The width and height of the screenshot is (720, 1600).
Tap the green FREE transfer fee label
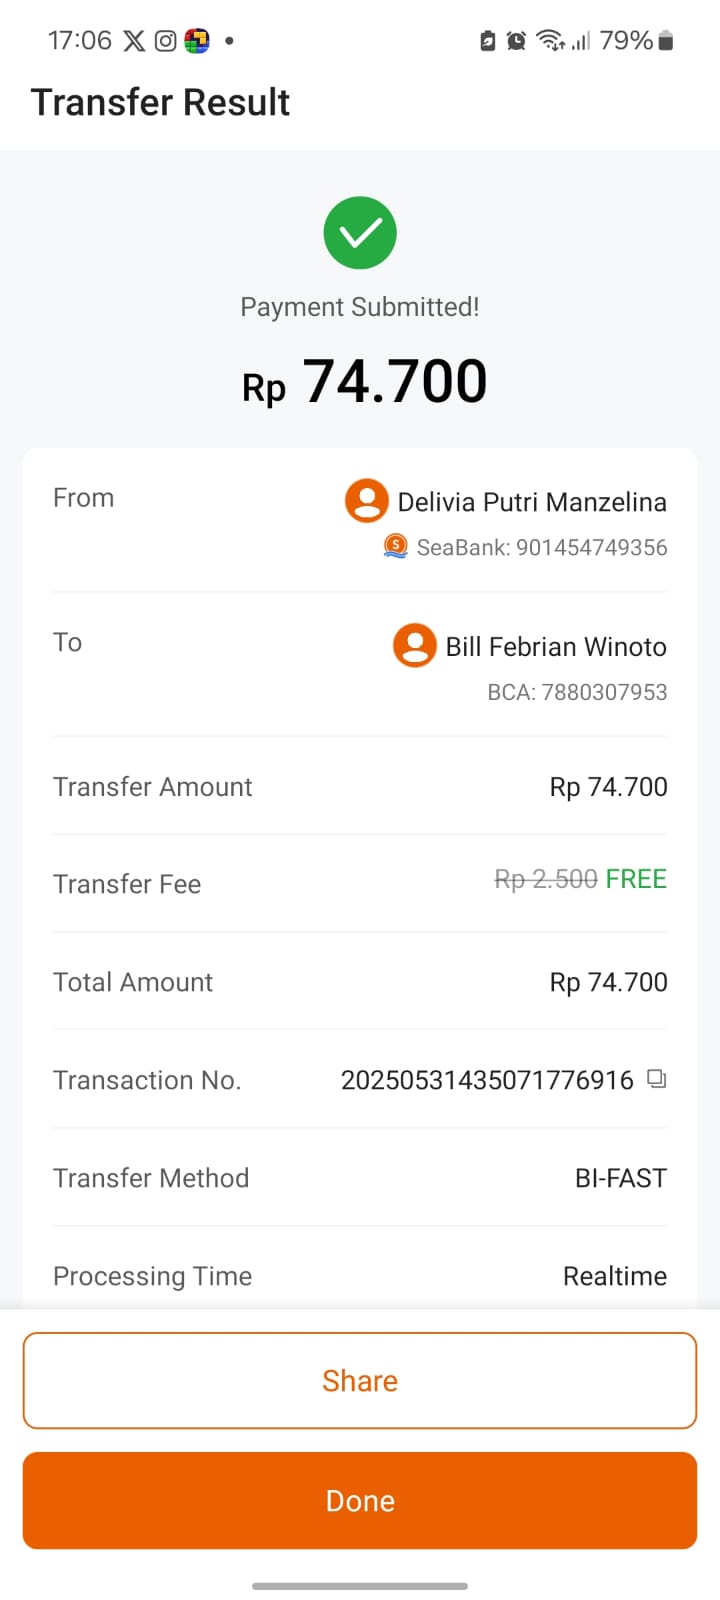tap(636, 879)
